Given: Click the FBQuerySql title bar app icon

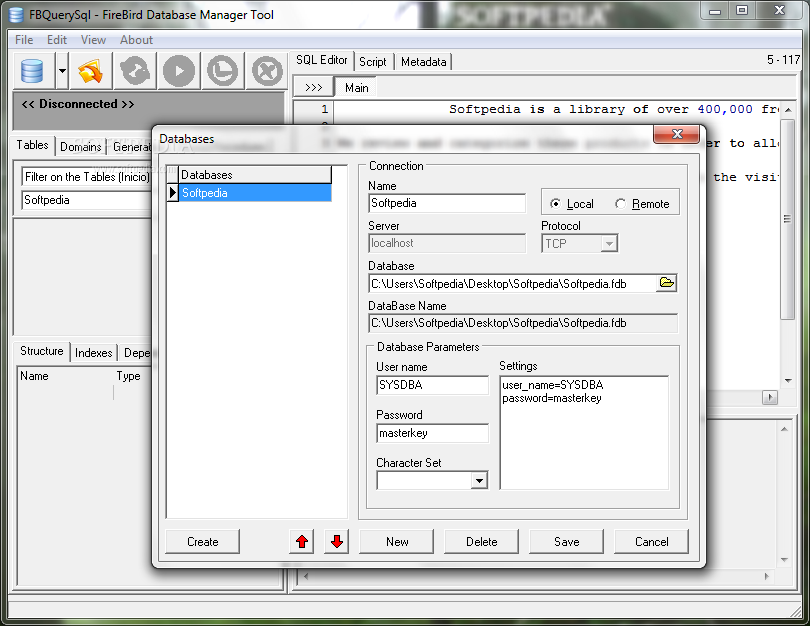Looking at the screenshot, I should coord(17,14).
